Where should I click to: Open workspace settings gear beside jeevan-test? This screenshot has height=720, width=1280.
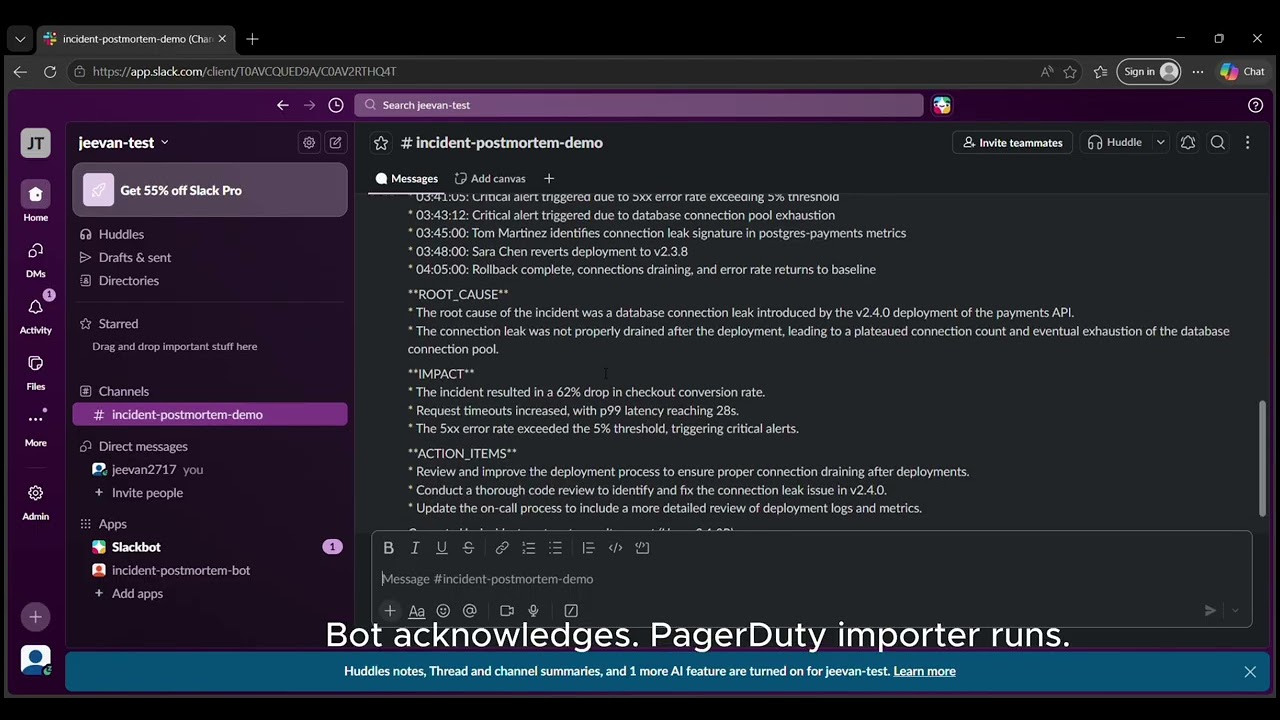coord(309,143)
